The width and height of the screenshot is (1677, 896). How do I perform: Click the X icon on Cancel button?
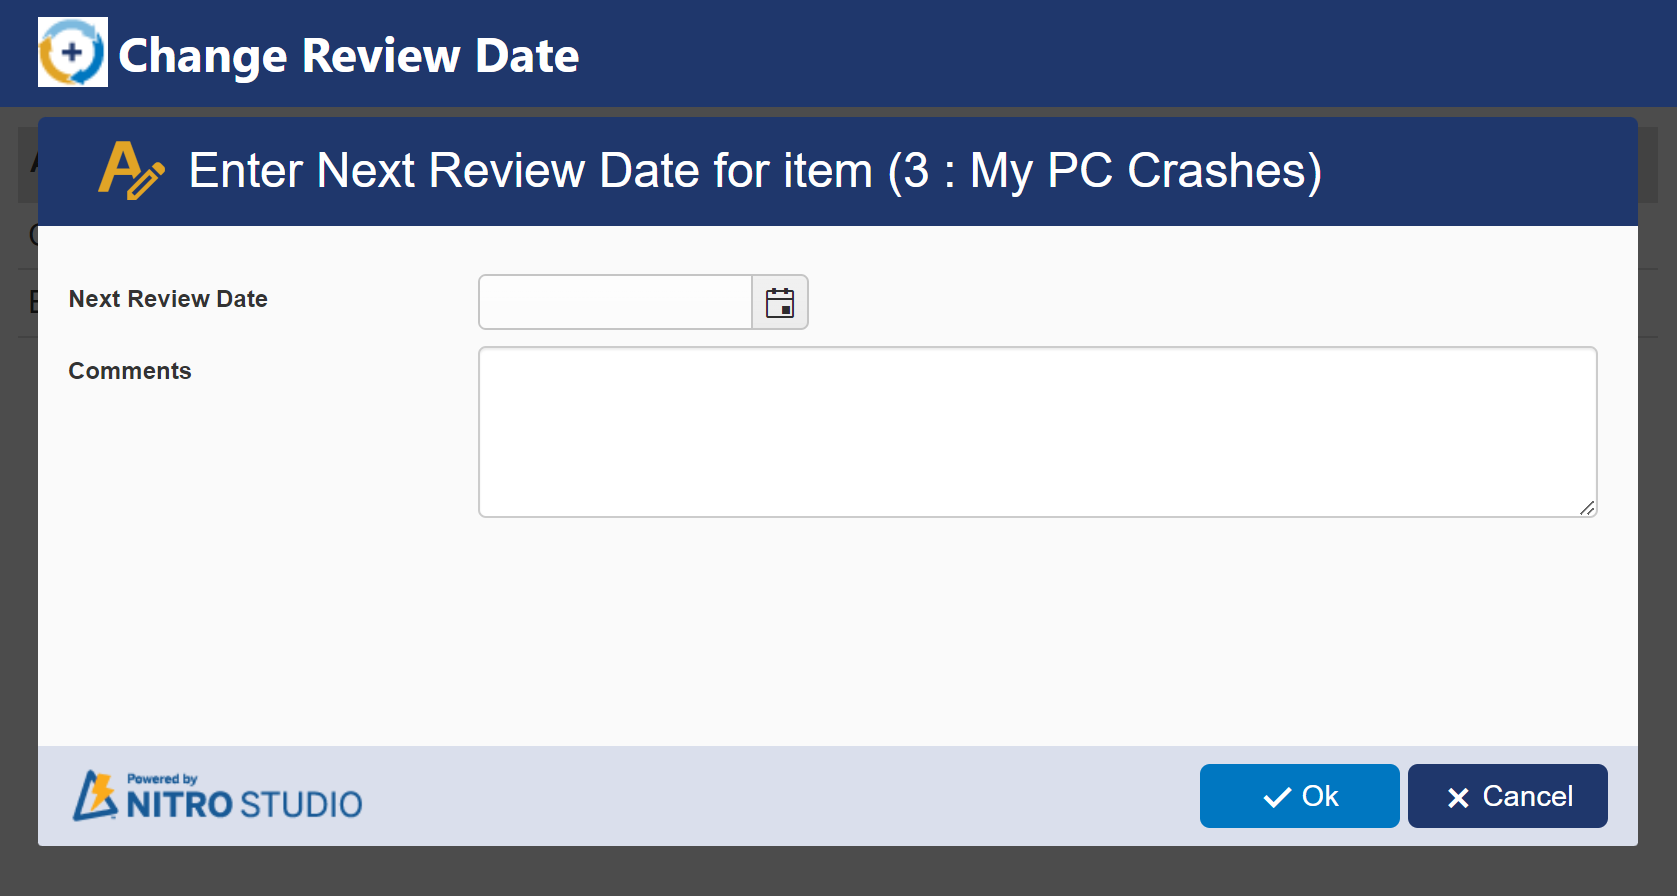tap(1458, 797)
